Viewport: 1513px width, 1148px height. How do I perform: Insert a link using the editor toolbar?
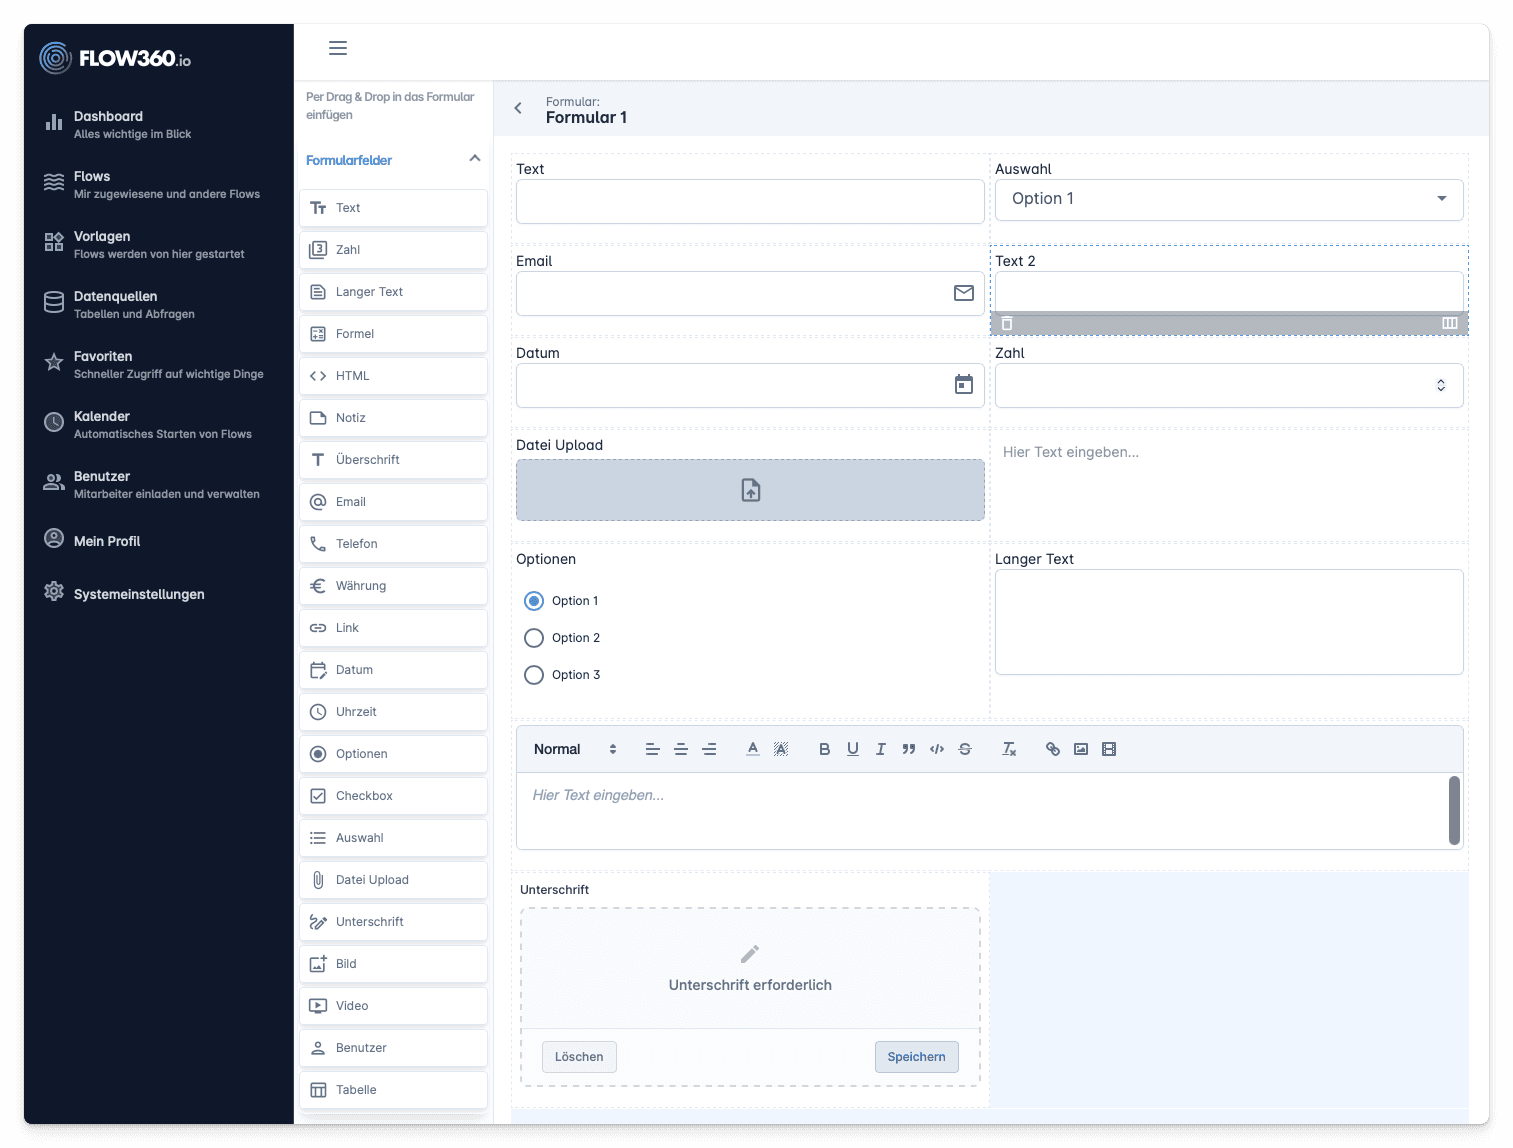point(1052,749)
